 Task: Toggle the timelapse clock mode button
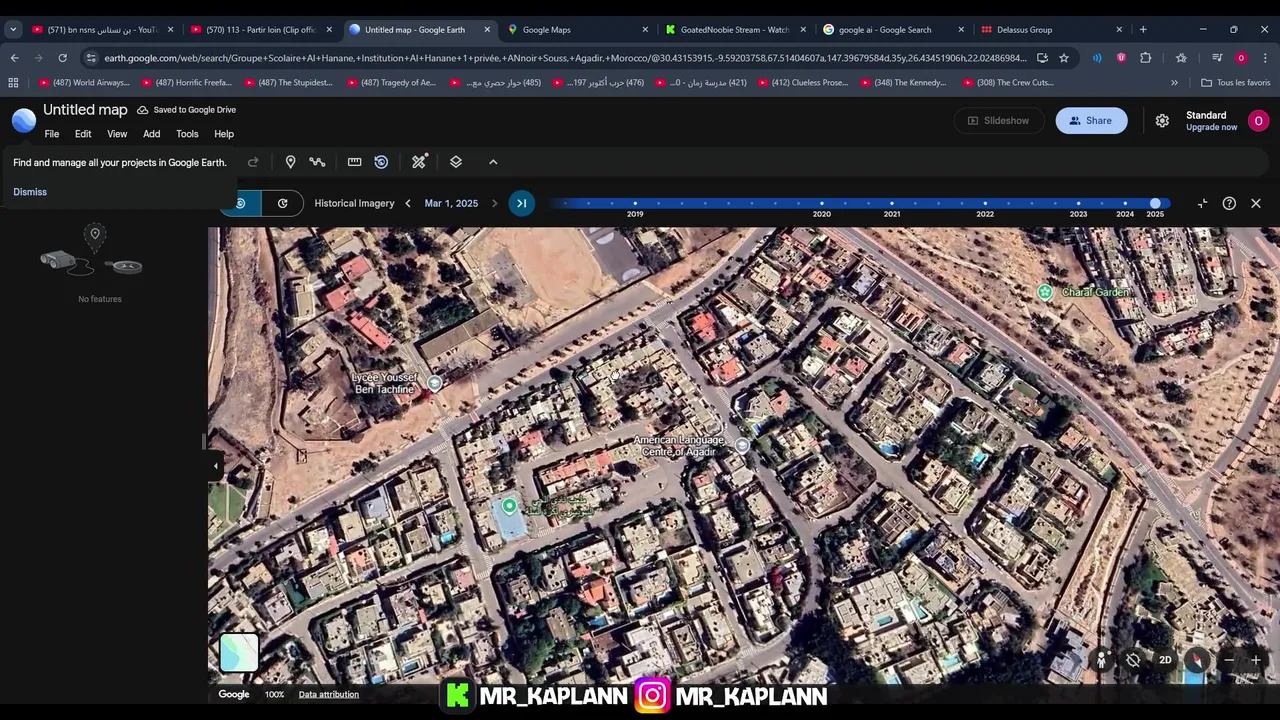pos(283,203)
